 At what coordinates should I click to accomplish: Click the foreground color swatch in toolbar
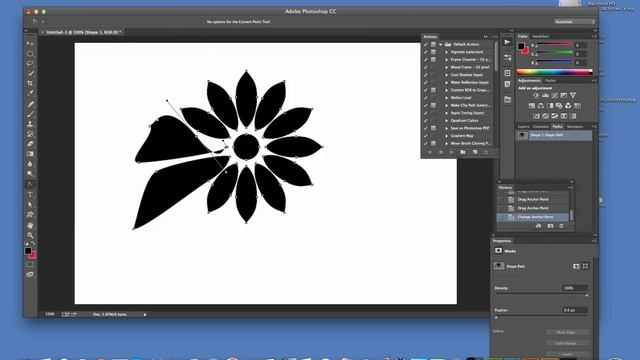pos(28,251)
